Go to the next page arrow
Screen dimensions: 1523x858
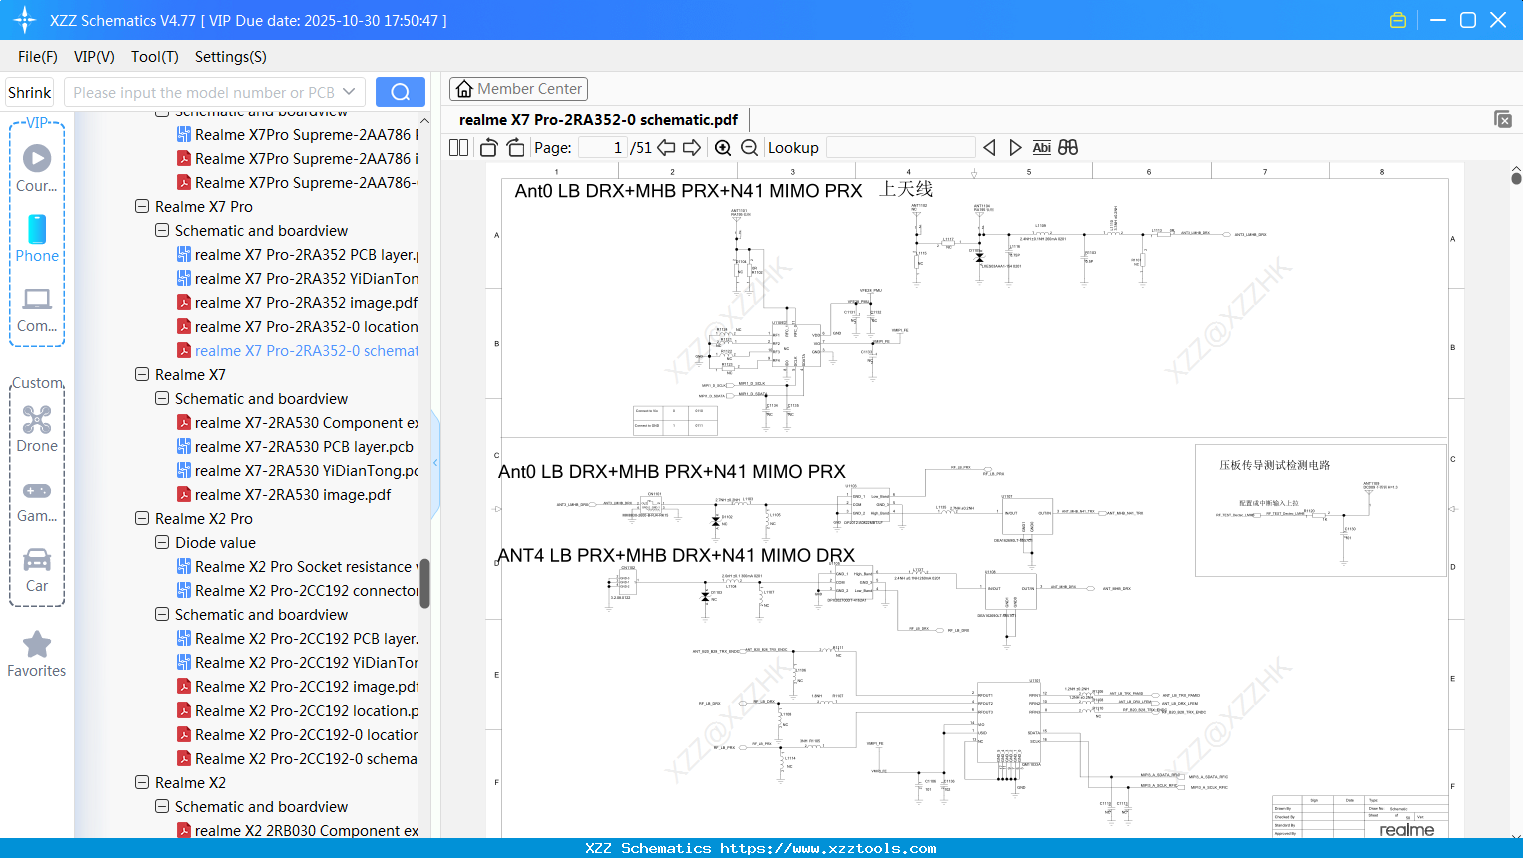692,148
